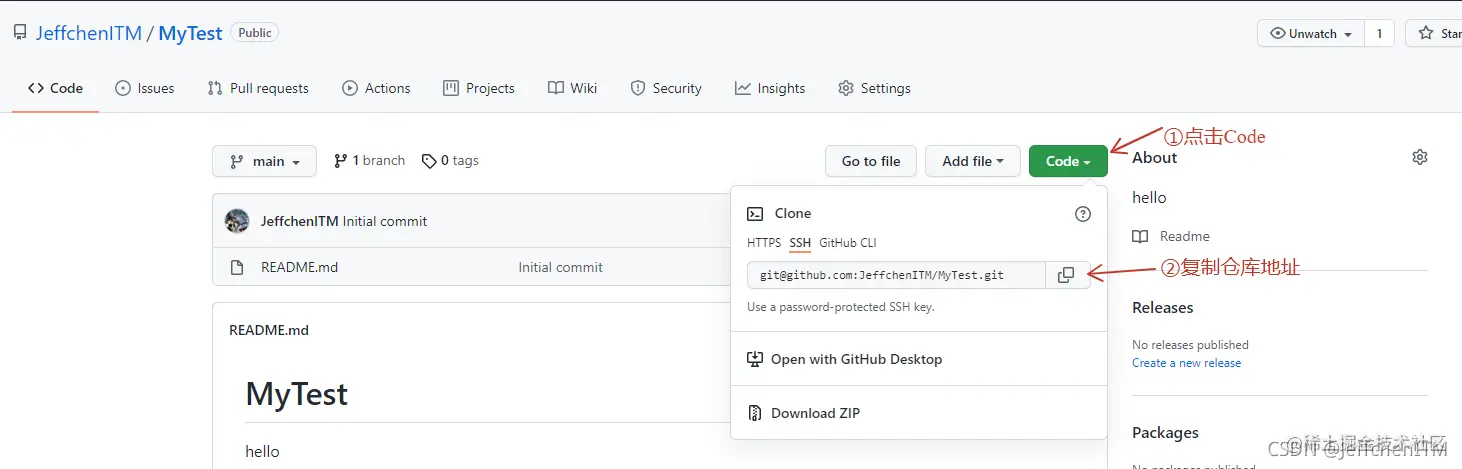The width and height of the screenshot is (1462, 469).
Task: Click the Readme book icon in About
Action: tap(1140, 237)
